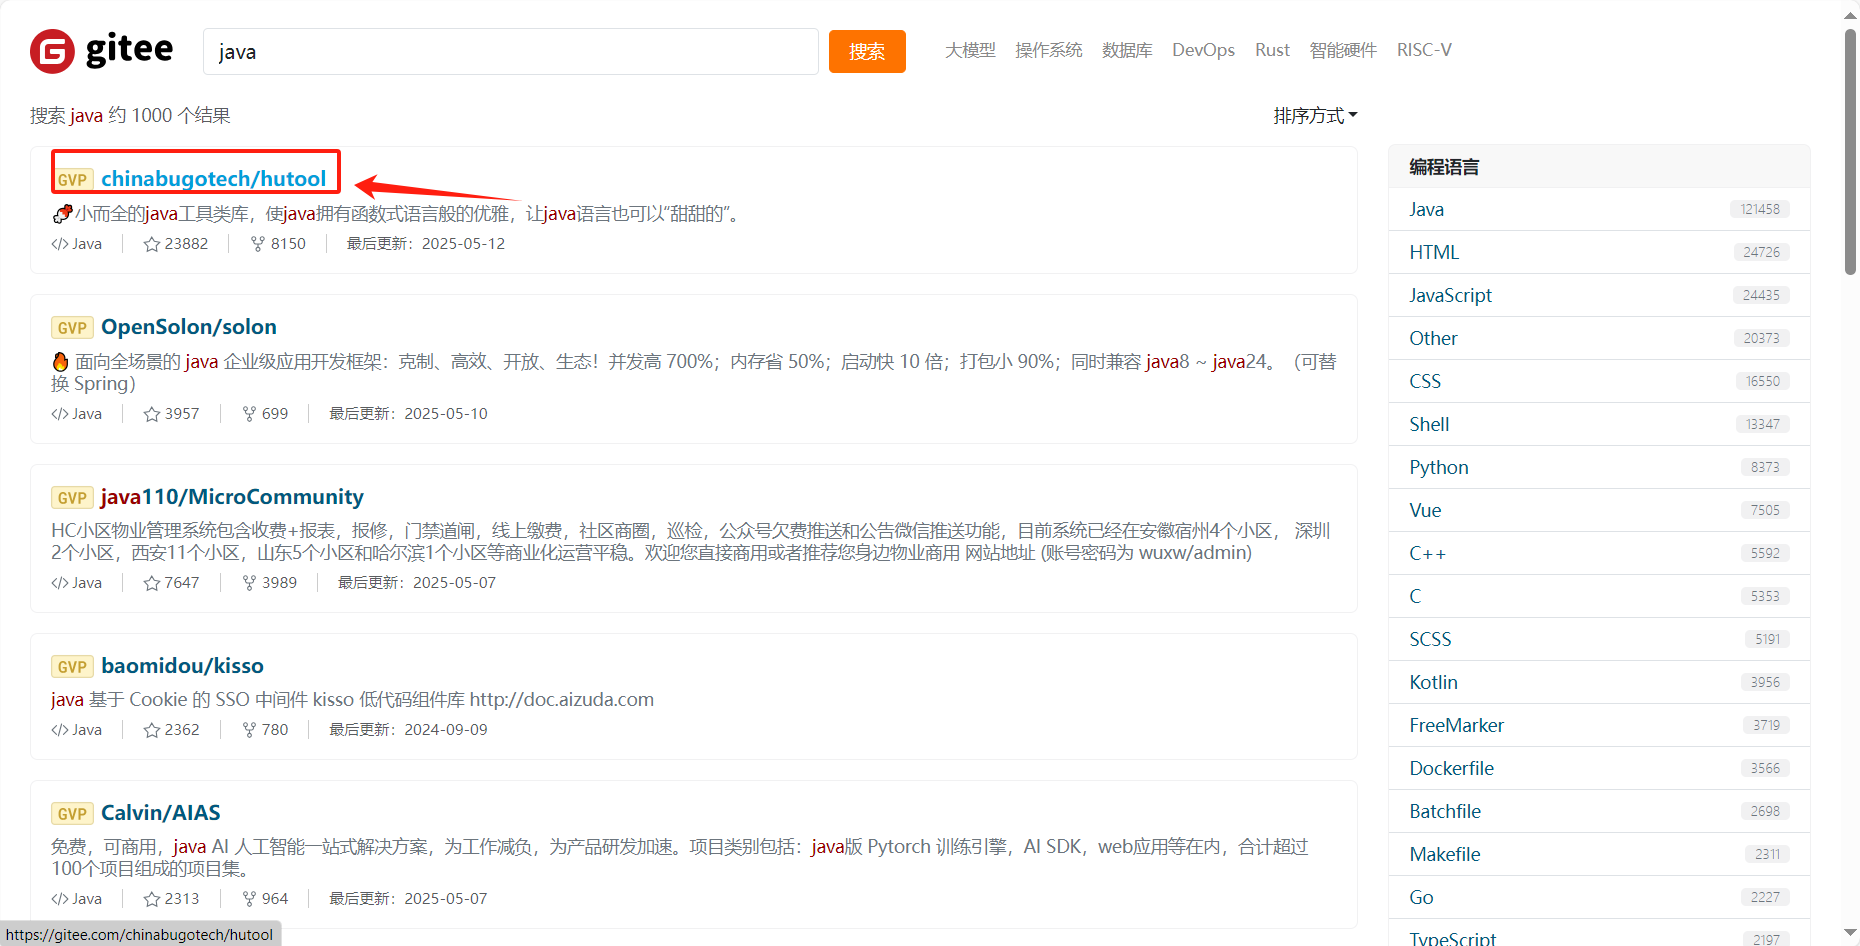
Task: Click the 搜索 java 约 1000 个结果 summary text
Action: 130,116
